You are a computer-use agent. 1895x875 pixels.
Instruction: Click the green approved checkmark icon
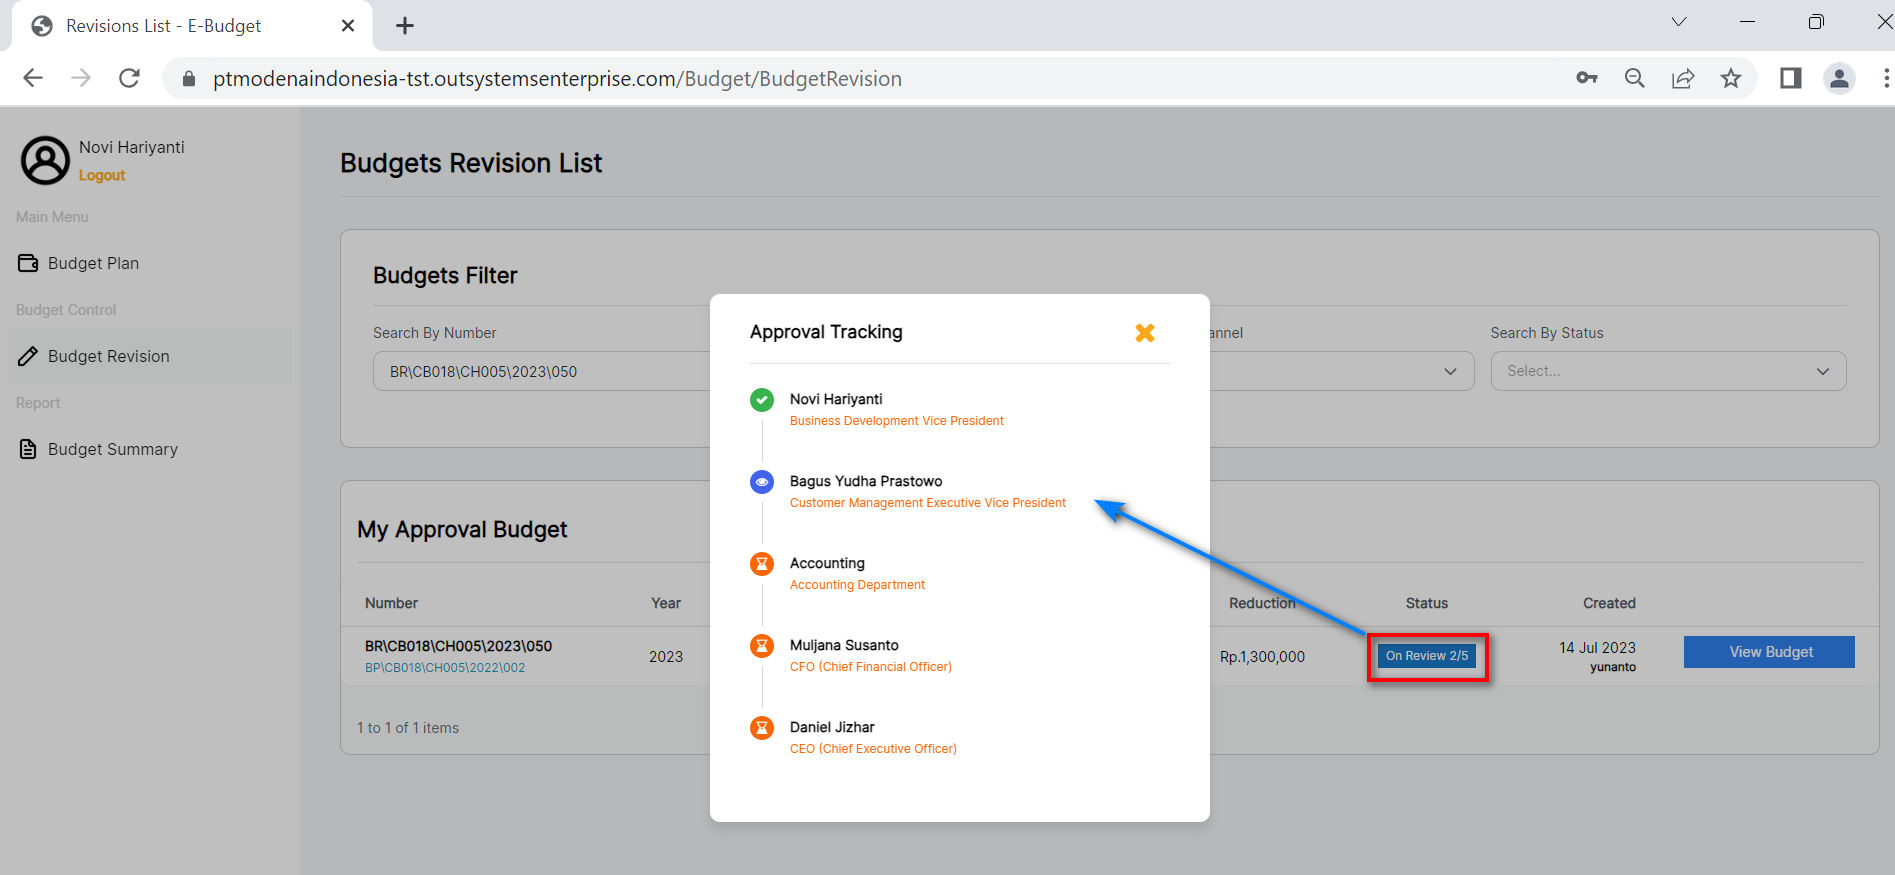[762, 400]
